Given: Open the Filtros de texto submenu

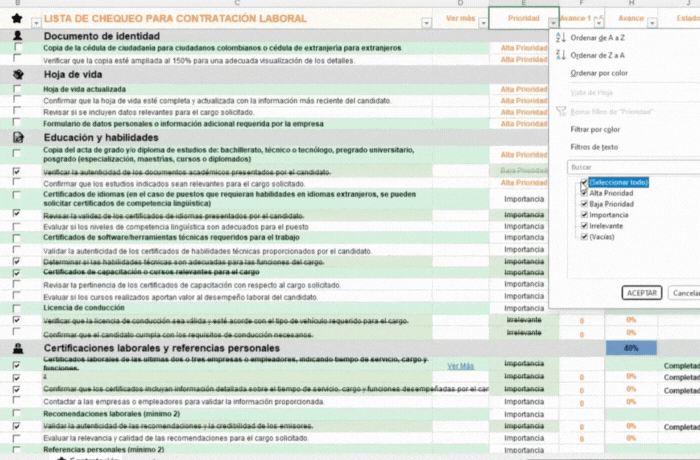Looking at the screenshot, I should (594, 146).
